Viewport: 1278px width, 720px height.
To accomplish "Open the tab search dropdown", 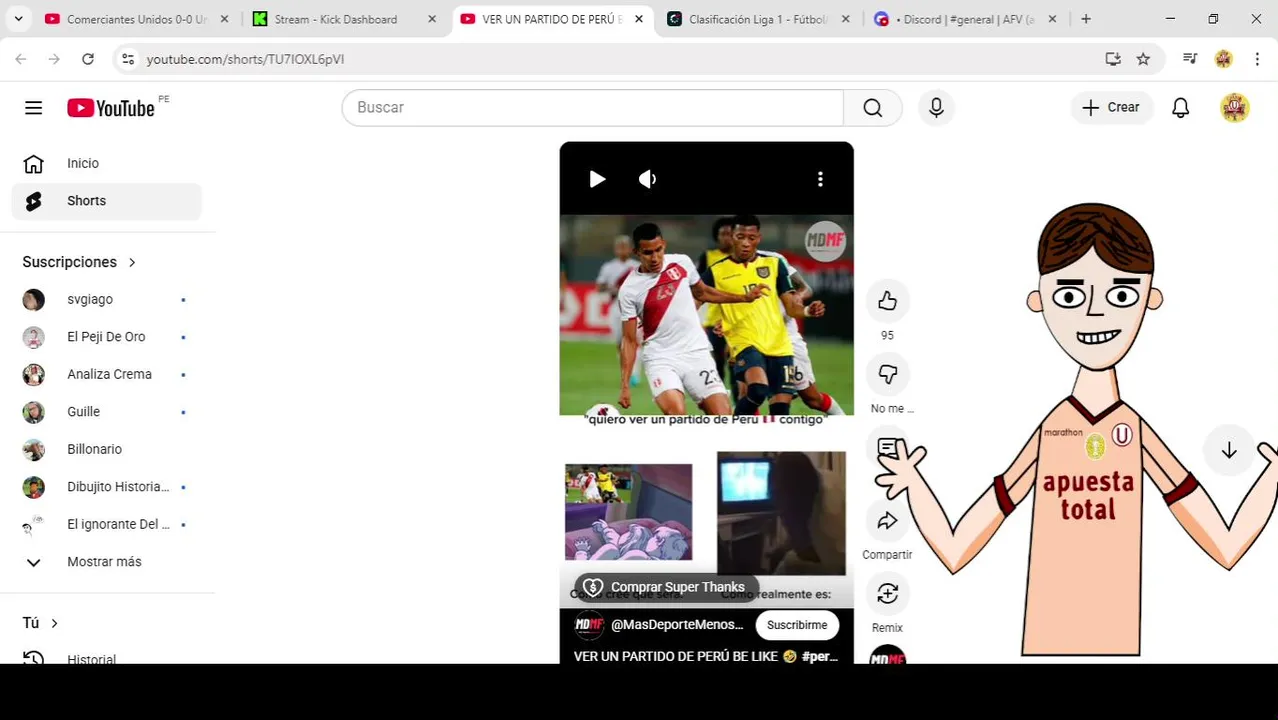I will 18,19.
